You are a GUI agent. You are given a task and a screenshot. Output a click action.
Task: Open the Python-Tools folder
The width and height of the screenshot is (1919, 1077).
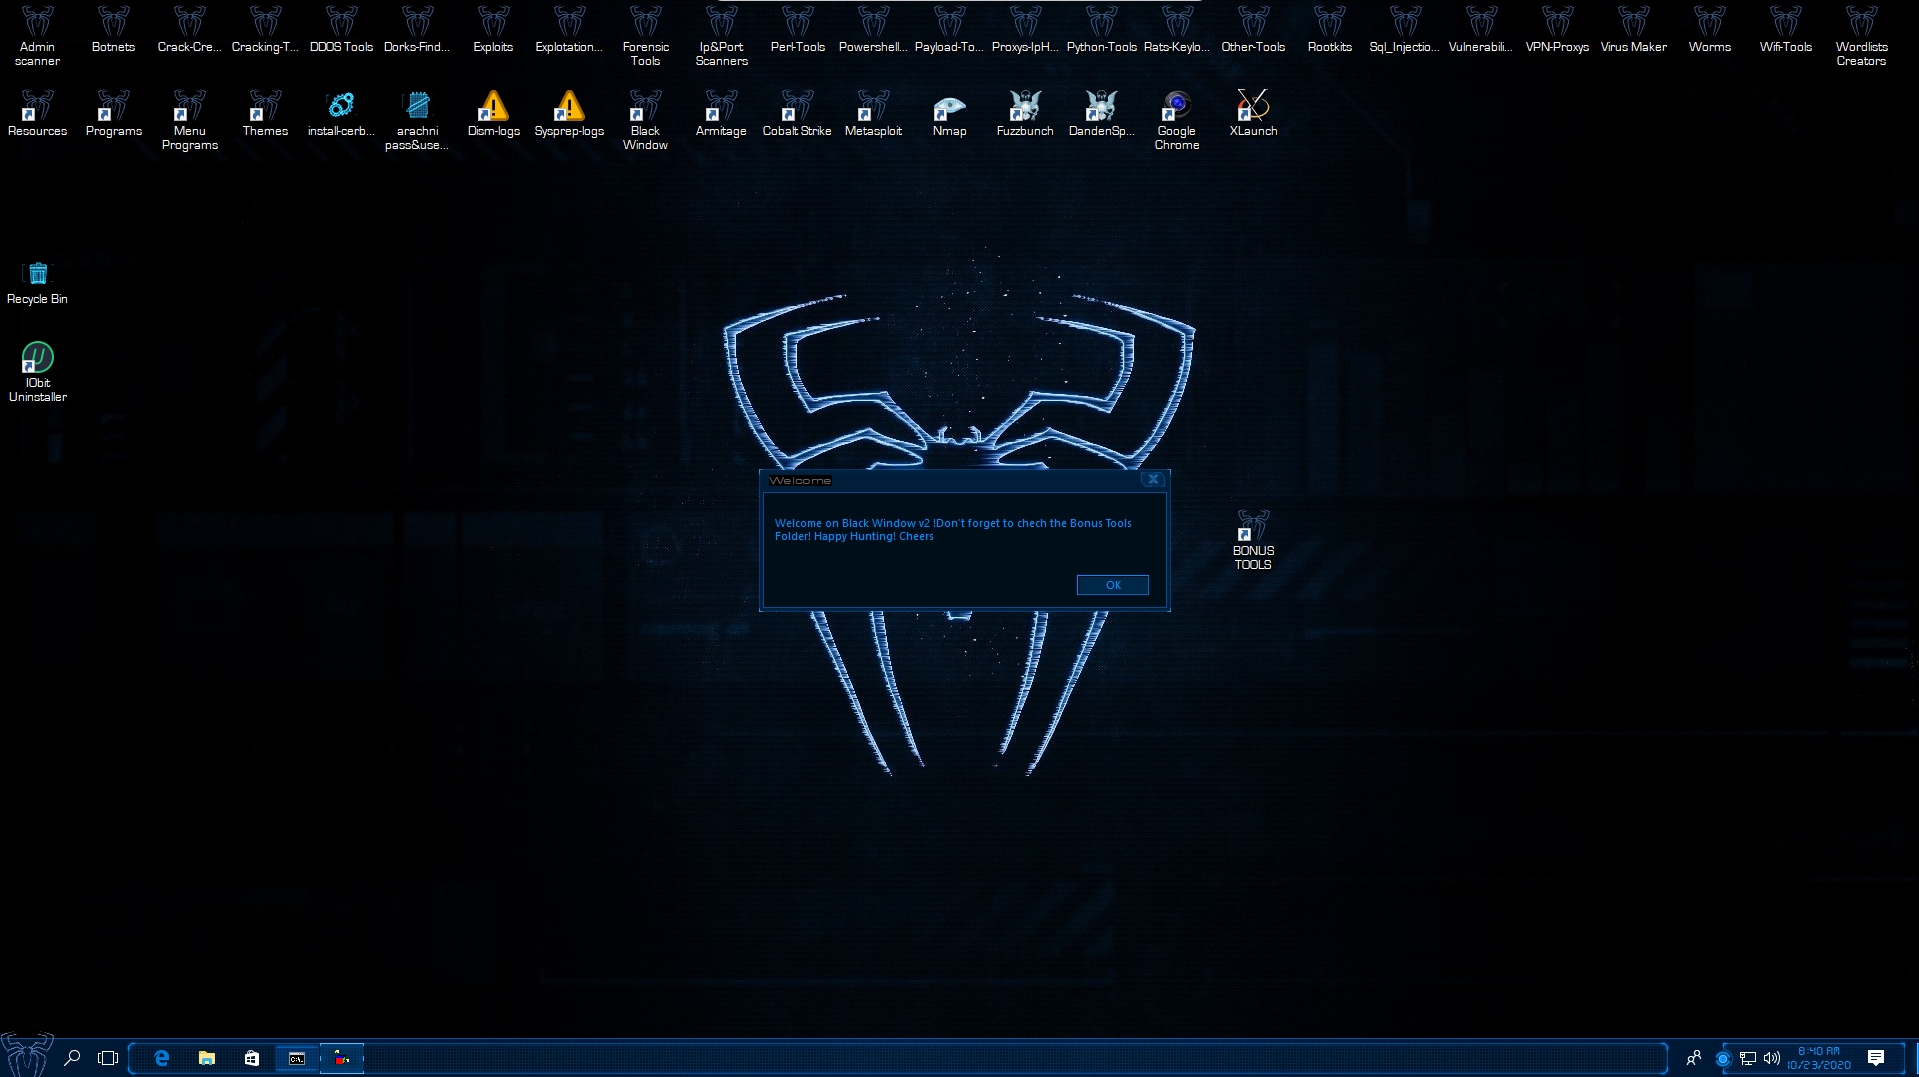1101,30
